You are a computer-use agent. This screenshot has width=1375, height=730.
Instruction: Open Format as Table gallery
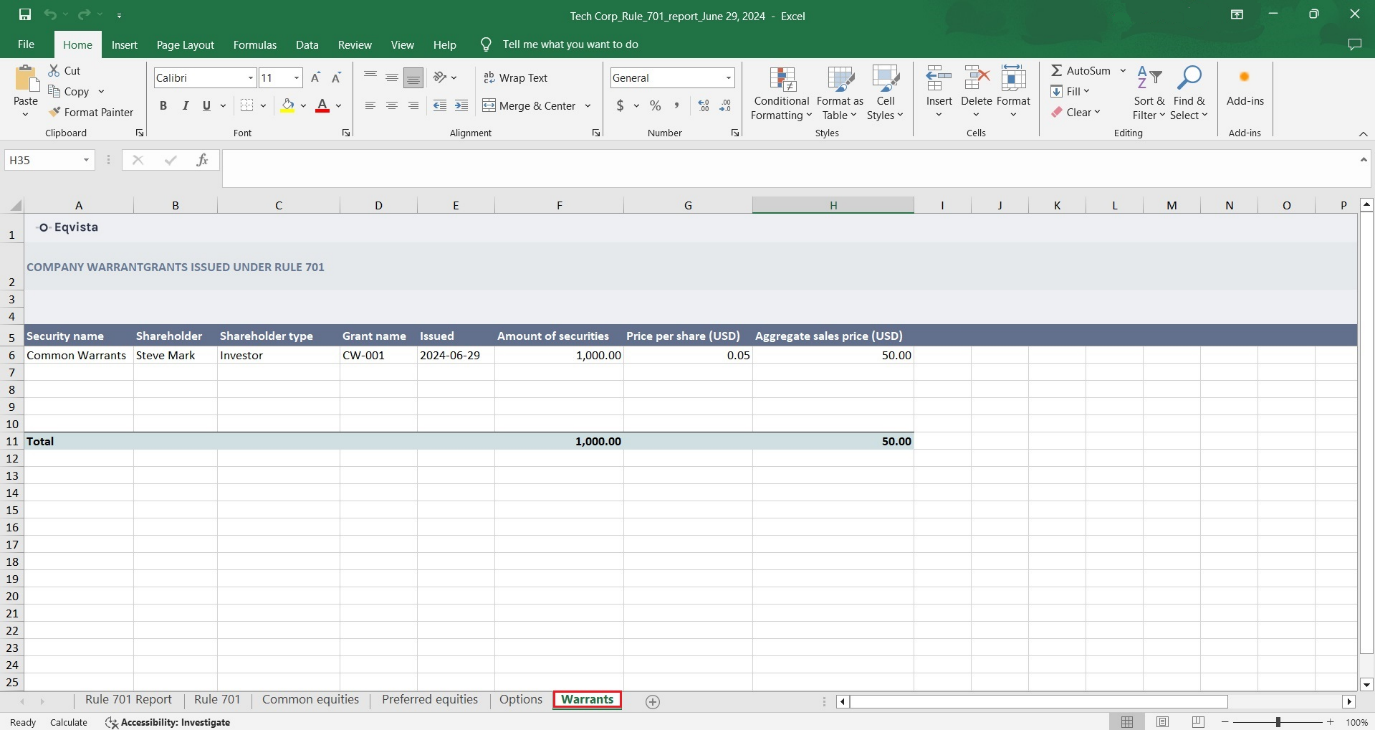pos(840,94)
